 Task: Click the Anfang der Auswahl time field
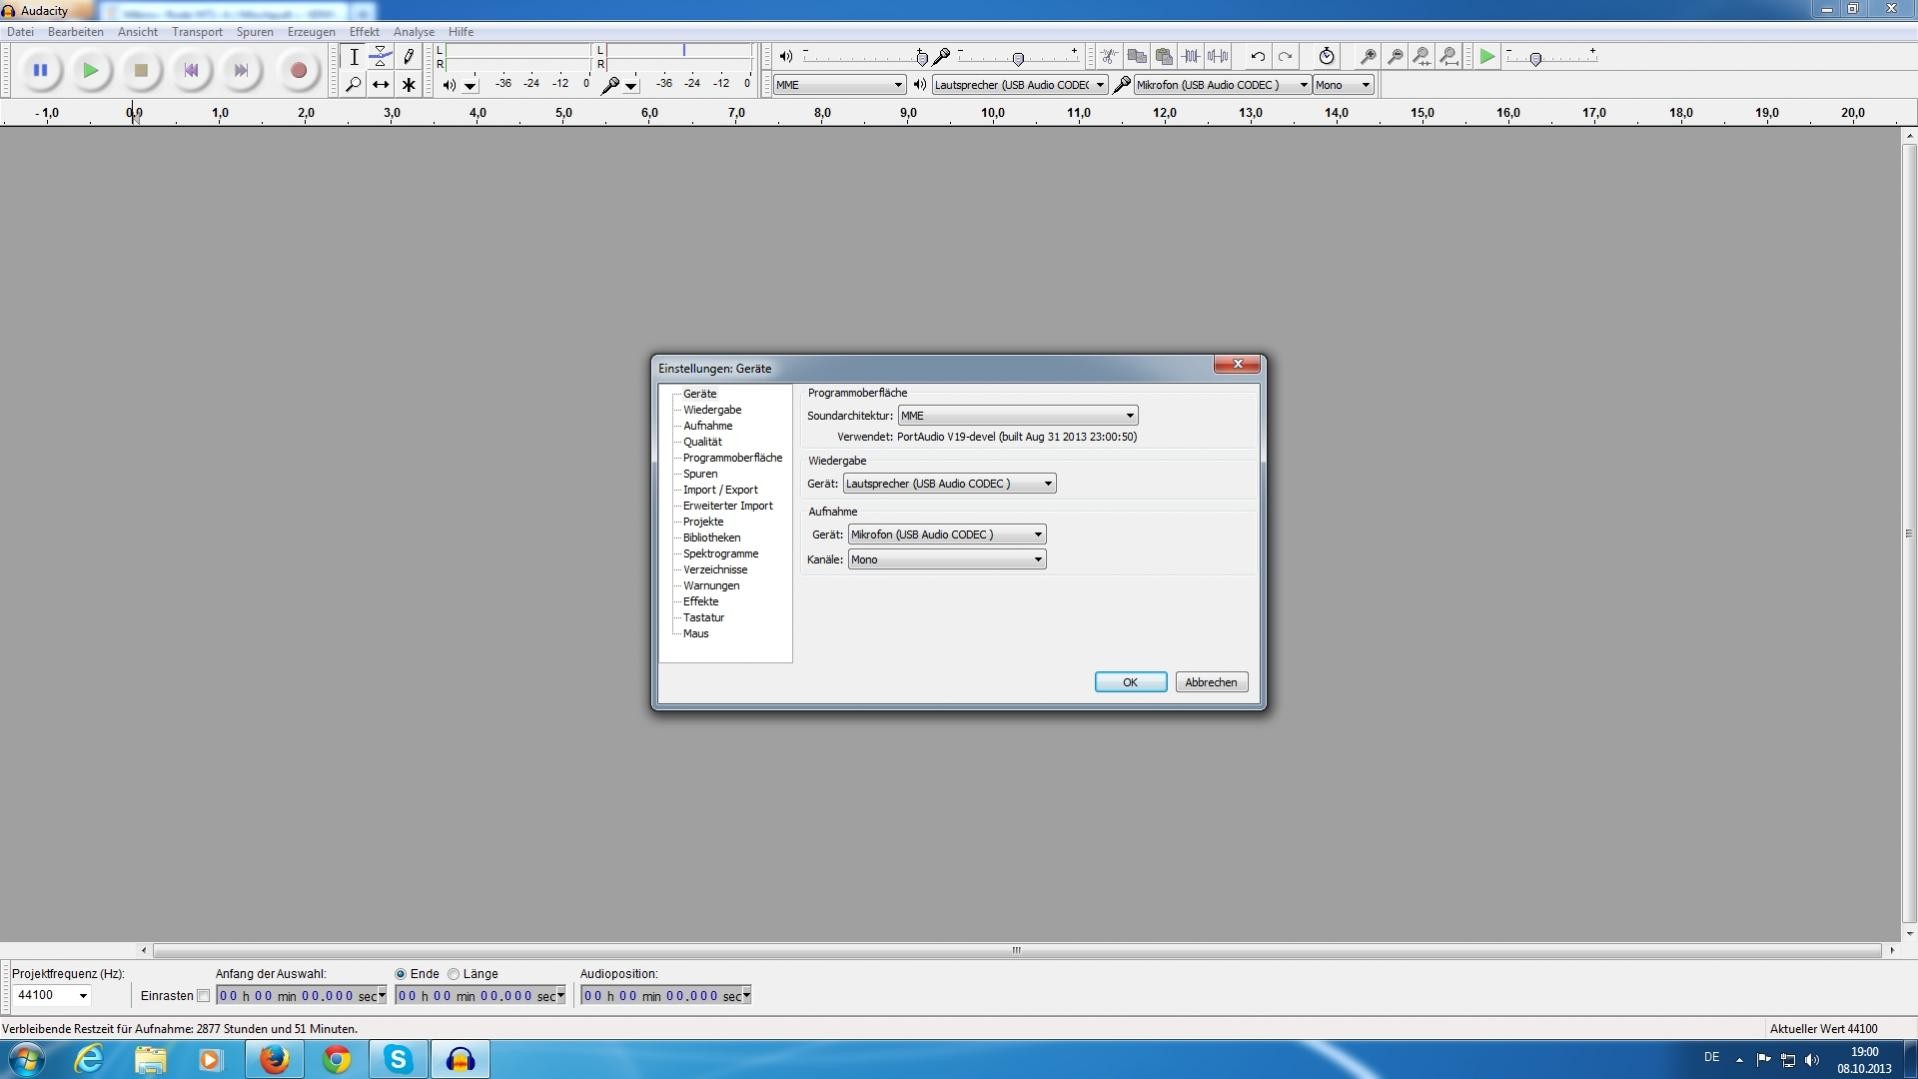(301, 996)
